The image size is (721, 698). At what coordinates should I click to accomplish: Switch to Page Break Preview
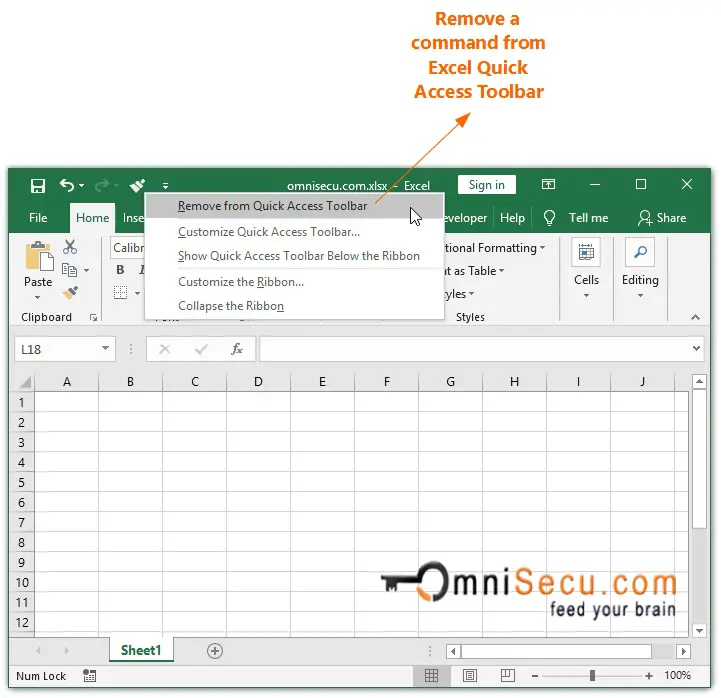pyautogui.click(x=507, y=675)
